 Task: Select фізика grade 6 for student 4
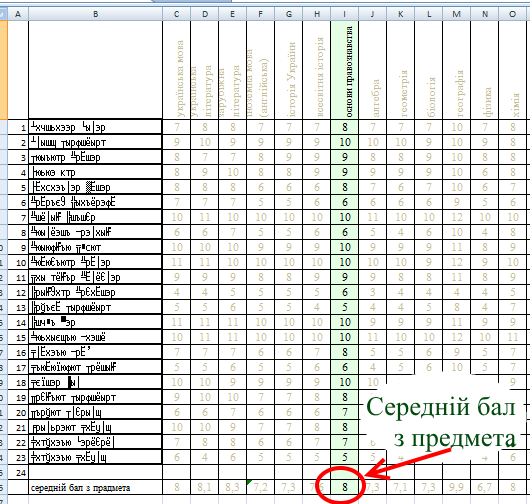pyautogui.click(x=485, y=172)
